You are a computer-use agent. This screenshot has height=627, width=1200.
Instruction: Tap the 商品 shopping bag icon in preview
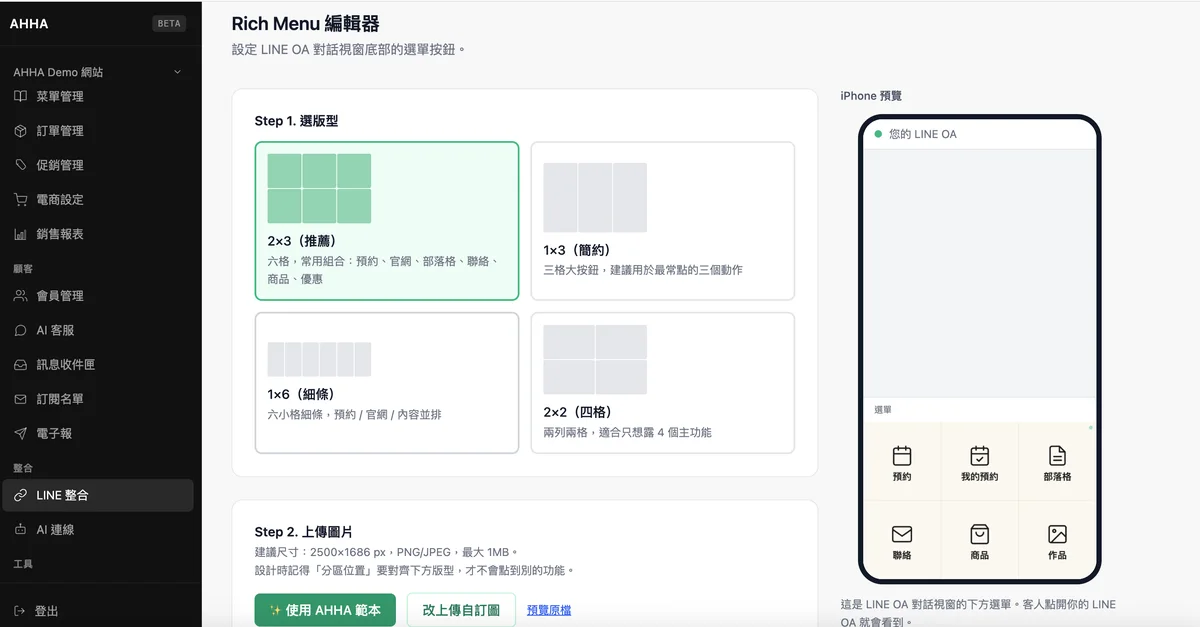coord(980,534)
